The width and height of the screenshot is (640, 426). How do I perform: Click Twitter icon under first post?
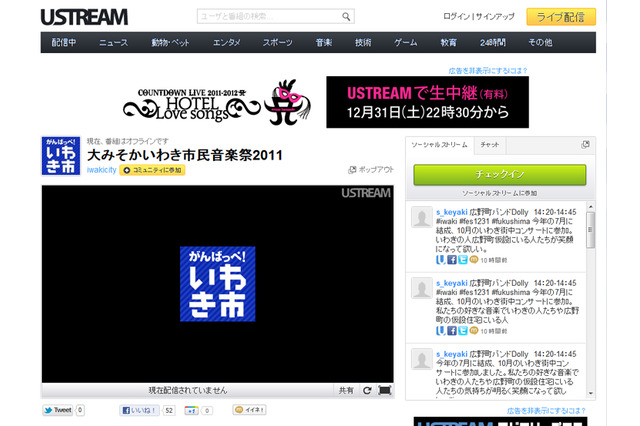(462, 260)
